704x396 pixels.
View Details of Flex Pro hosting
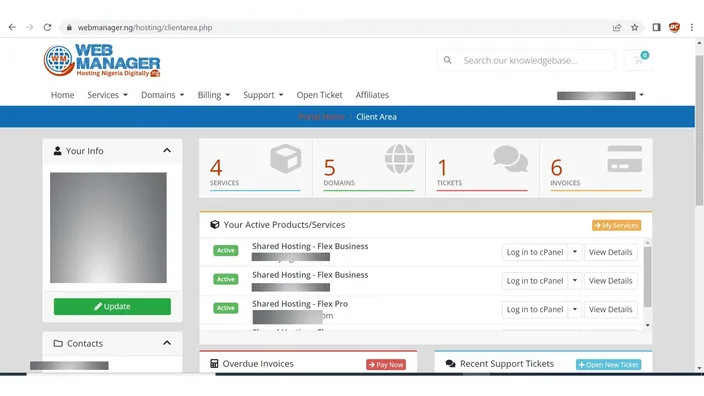(x=611, y=309)
